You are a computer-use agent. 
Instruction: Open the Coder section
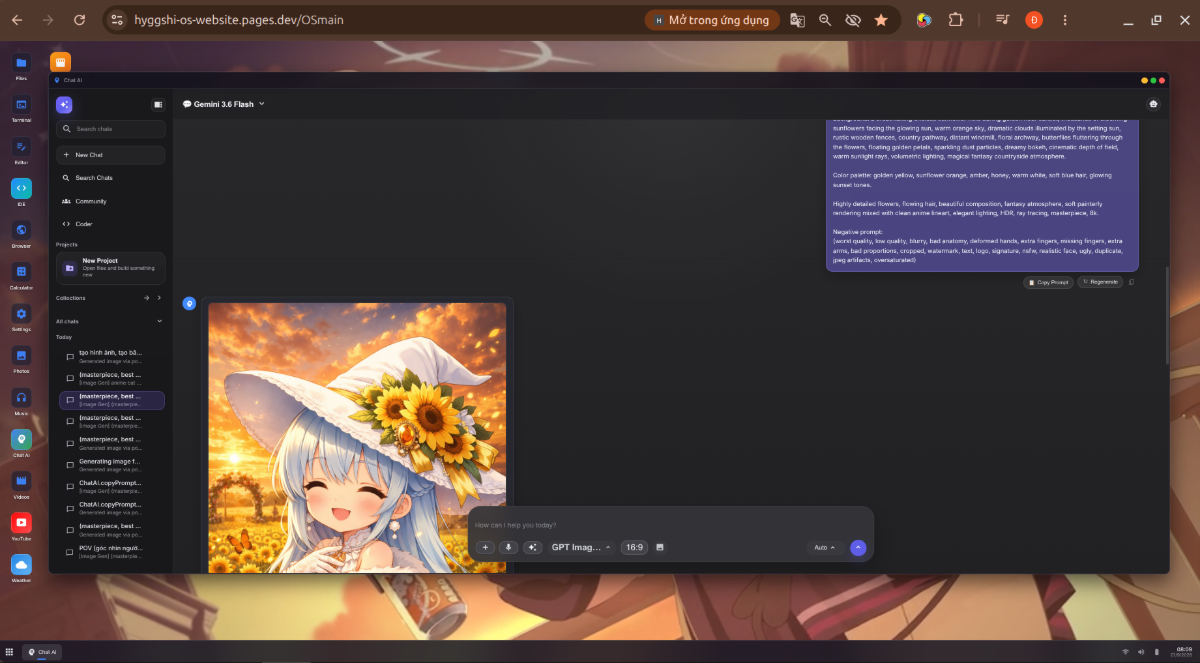click(111, 224)
